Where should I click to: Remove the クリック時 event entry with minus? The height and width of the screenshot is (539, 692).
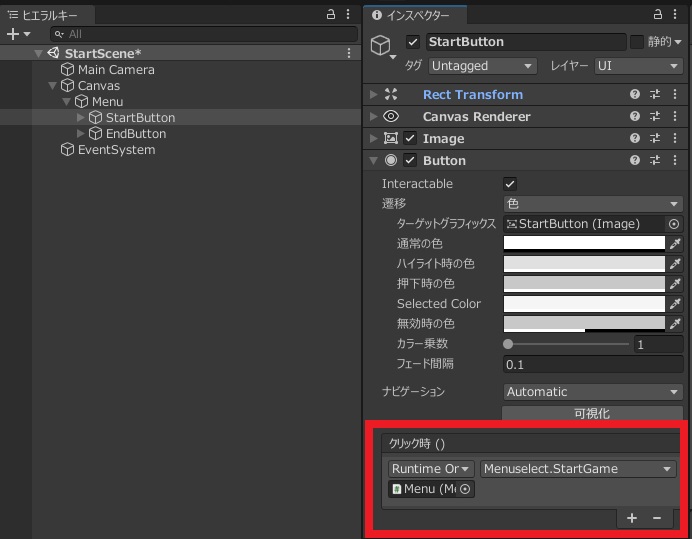tap(657, 518)
